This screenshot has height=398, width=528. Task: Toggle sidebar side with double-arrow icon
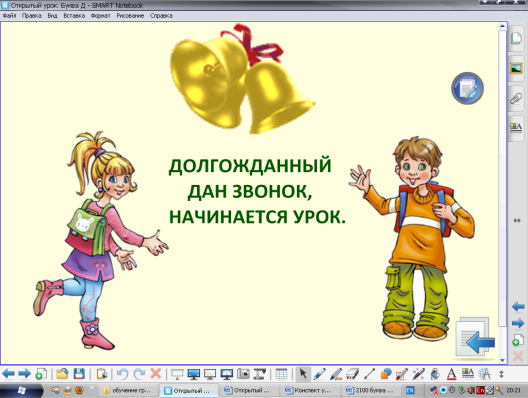517,221
